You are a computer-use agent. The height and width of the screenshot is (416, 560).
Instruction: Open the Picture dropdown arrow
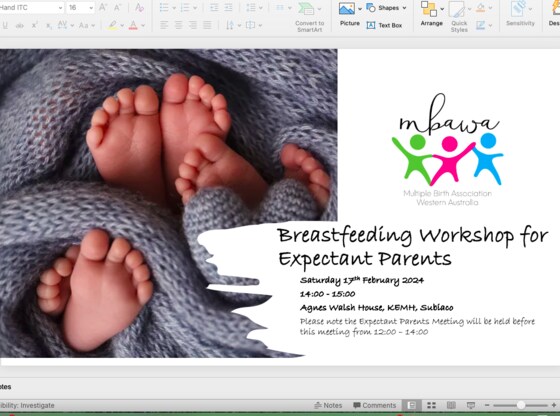tap(360, 9)
